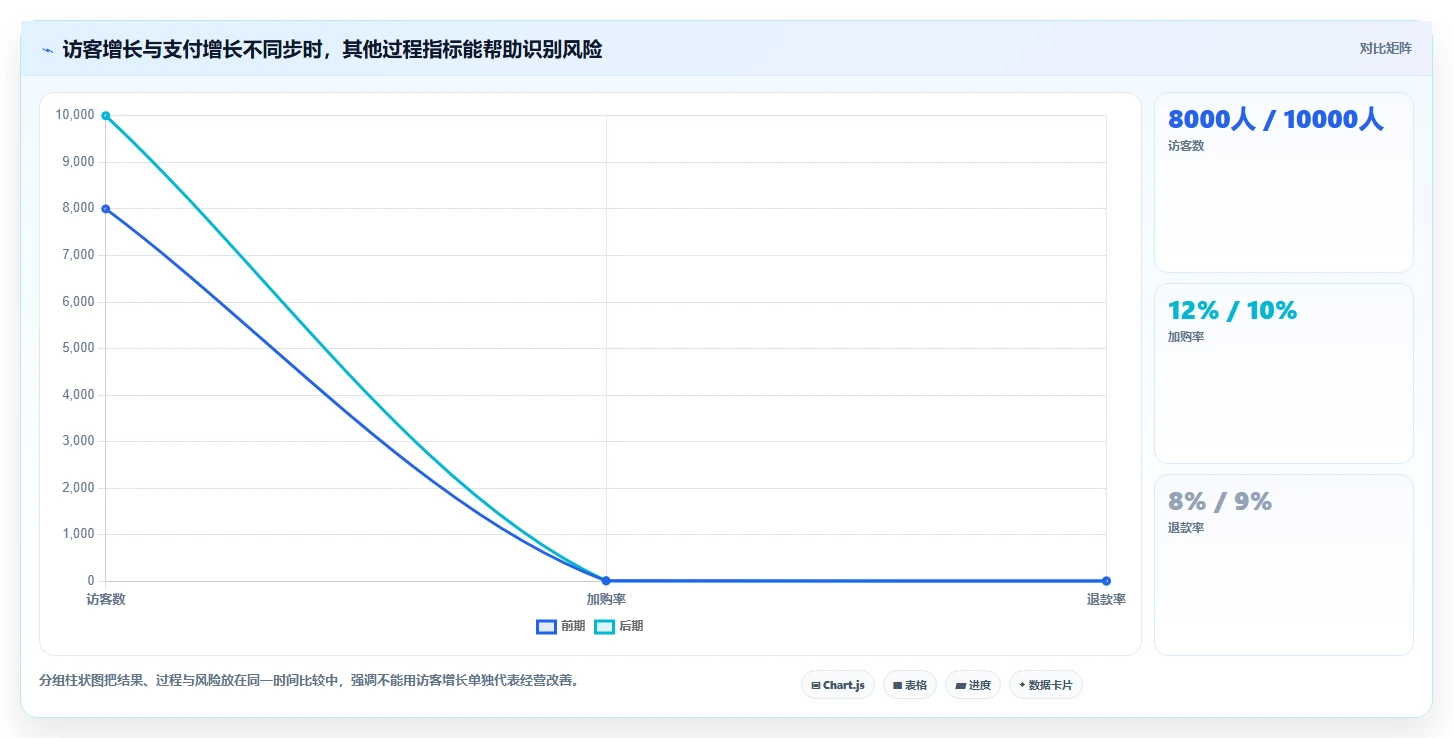Image resolution: width=1453 pixels, height=738 pixels.
Task: Click the 10,000 y-axis tick label
Action: tap(75, 115)
